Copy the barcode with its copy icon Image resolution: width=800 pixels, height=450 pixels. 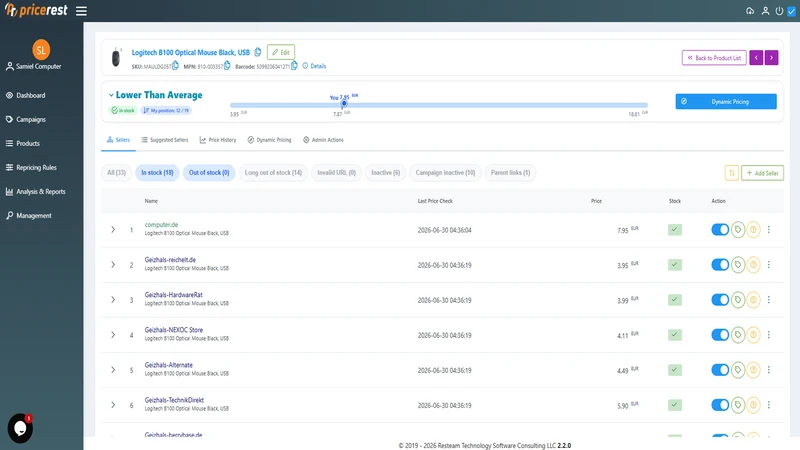click(294, 65)
